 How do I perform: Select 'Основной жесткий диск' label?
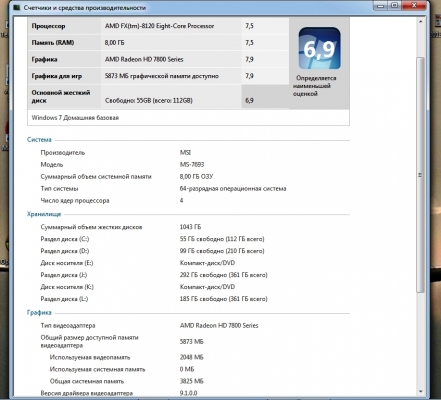(x=61, y=97)
